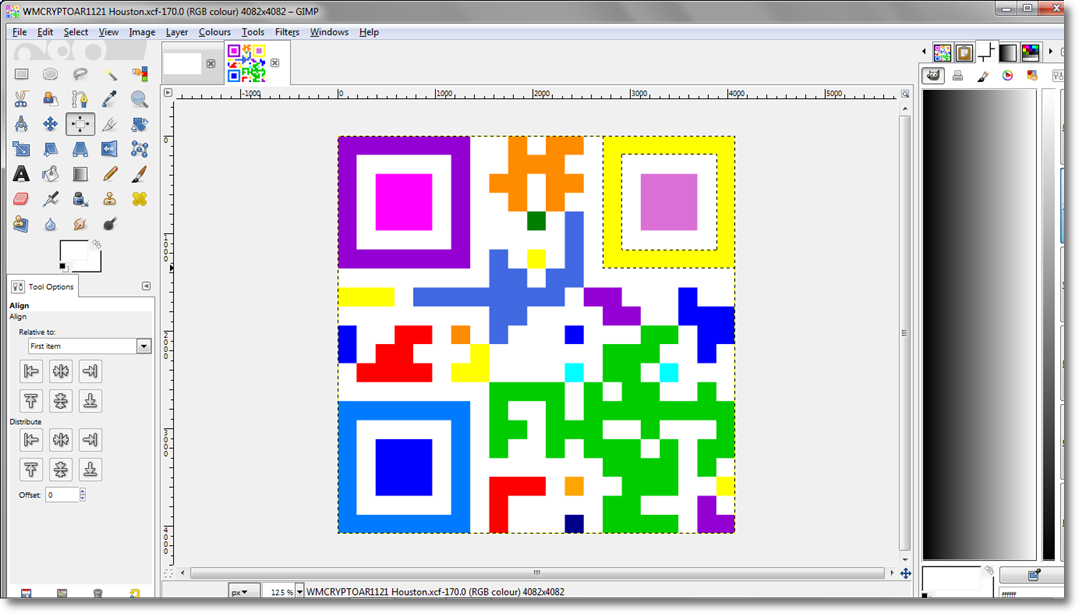Align right edge of target

[x=90, y=371]
